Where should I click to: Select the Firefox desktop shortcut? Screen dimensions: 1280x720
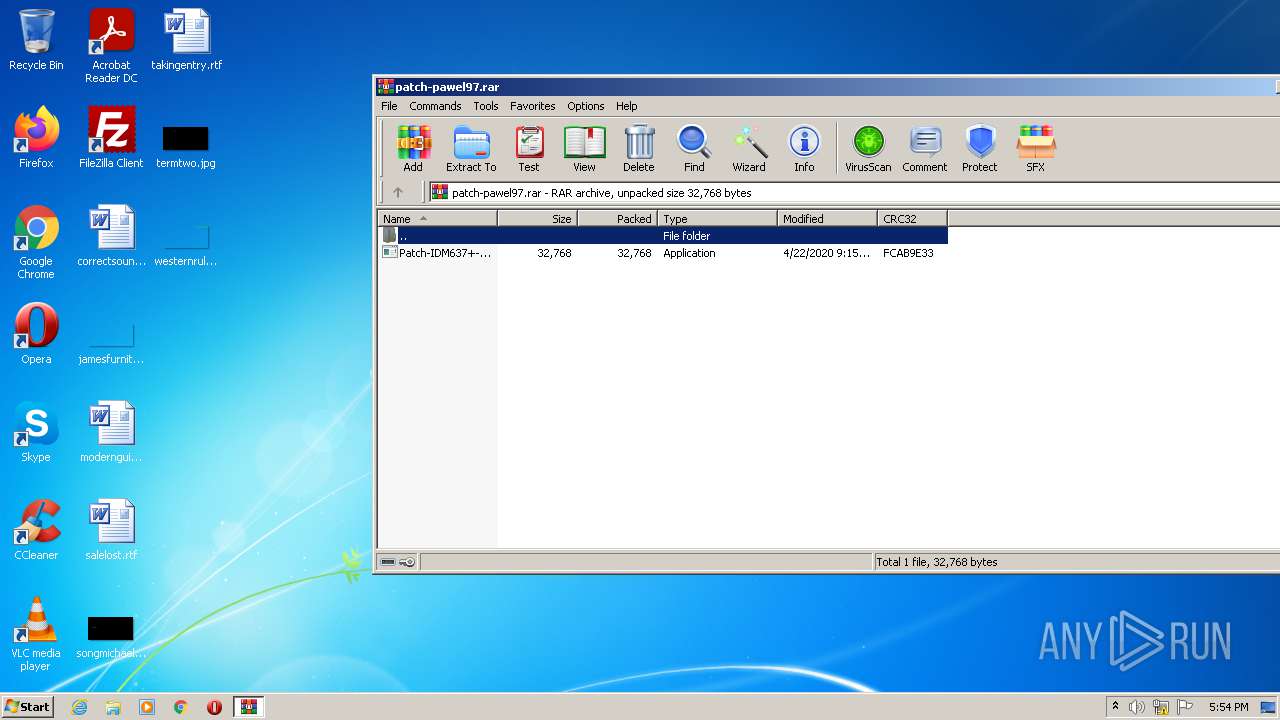click(x=36, y=138)
